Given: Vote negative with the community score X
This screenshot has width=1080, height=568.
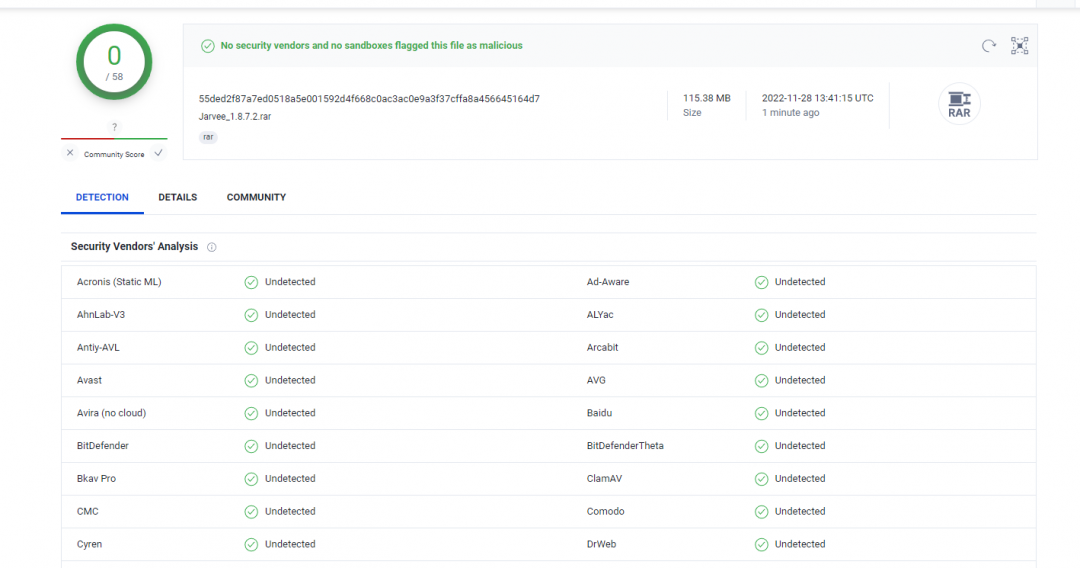Looking at the screenshot, I should point(70,153).
